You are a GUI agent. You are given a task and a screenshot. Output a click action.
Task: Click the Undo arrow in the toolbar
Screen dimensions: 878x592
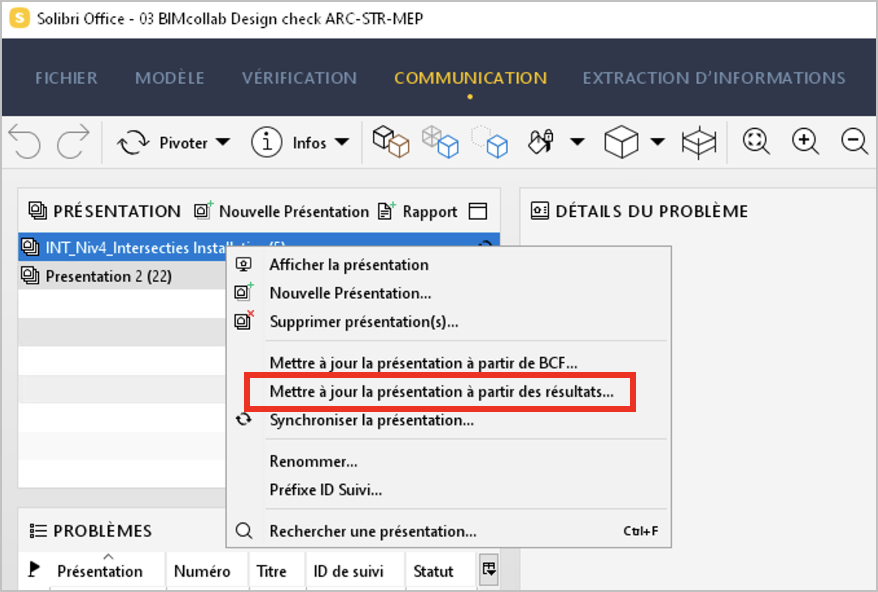[25, 142]
